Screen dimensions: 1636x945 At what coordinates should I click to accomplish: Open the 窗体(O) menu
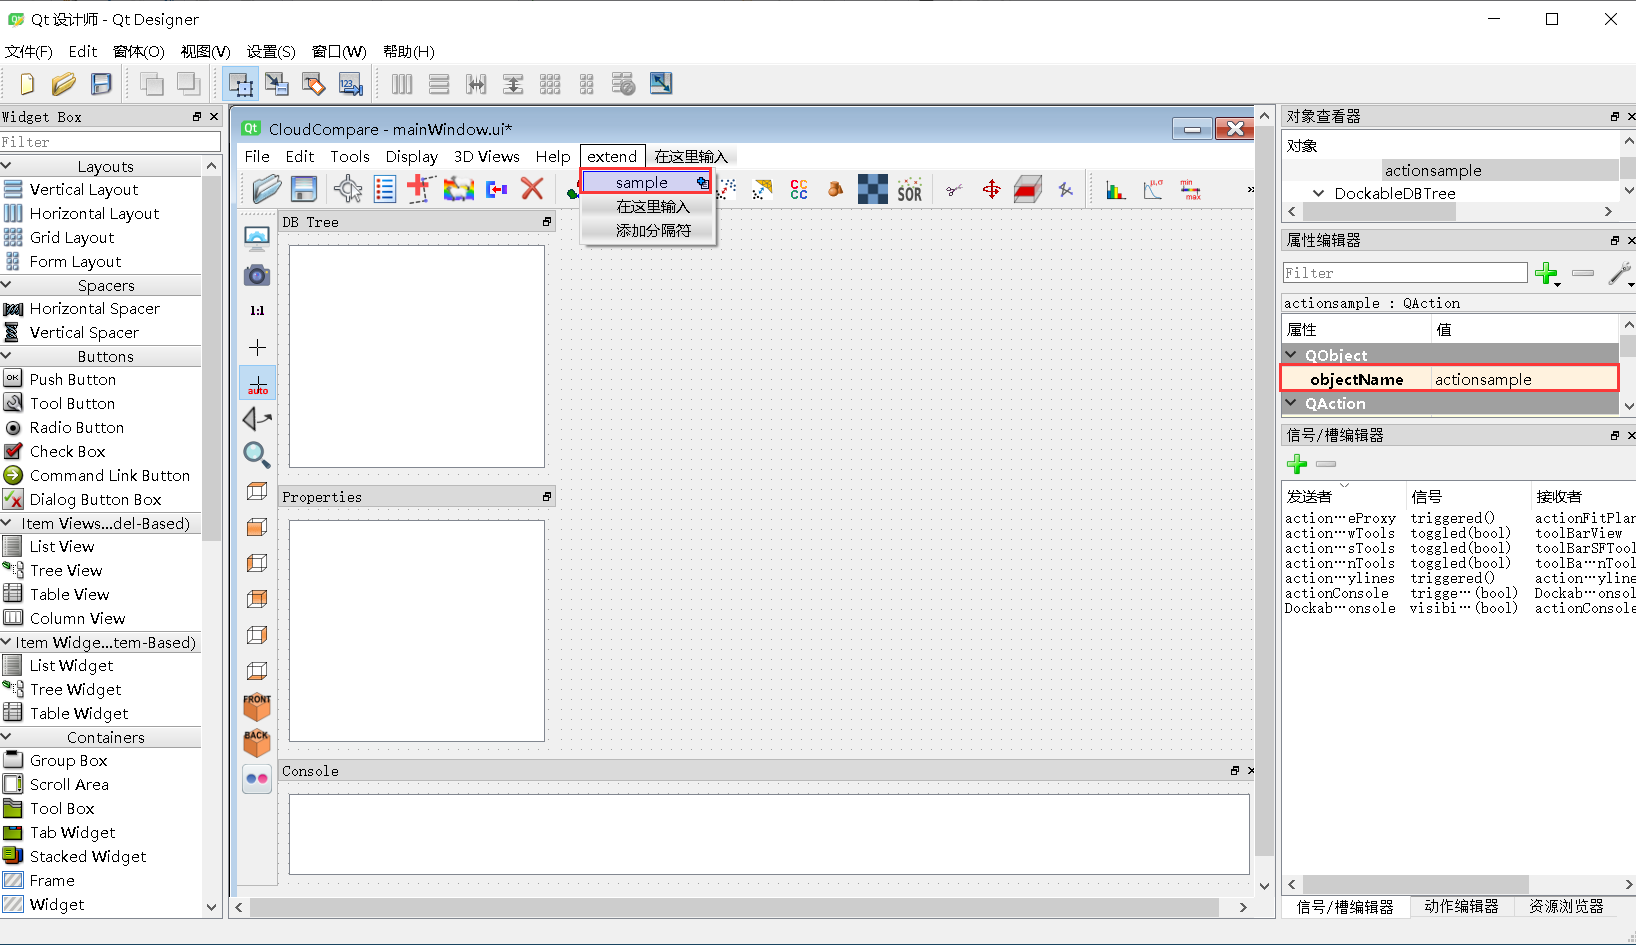[138, 52]
